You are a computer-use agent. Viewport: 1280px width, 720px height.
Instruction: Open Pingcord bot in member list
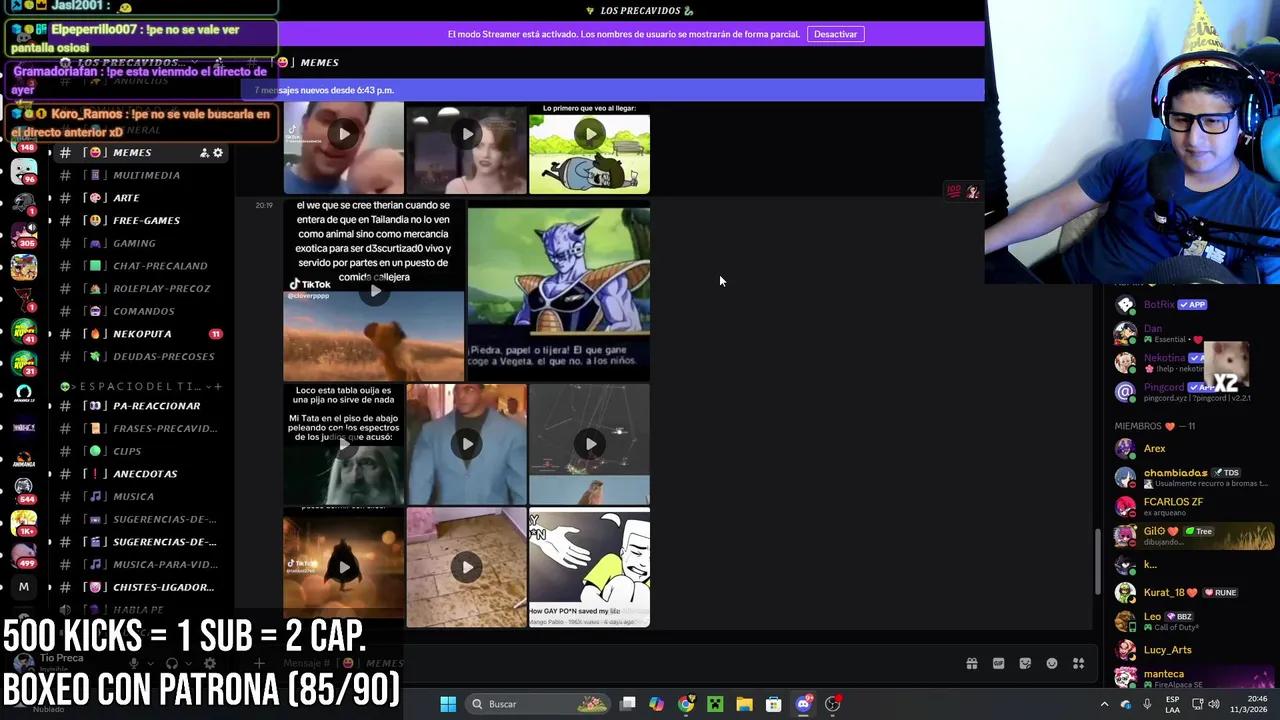click(x=1194, y=391)
